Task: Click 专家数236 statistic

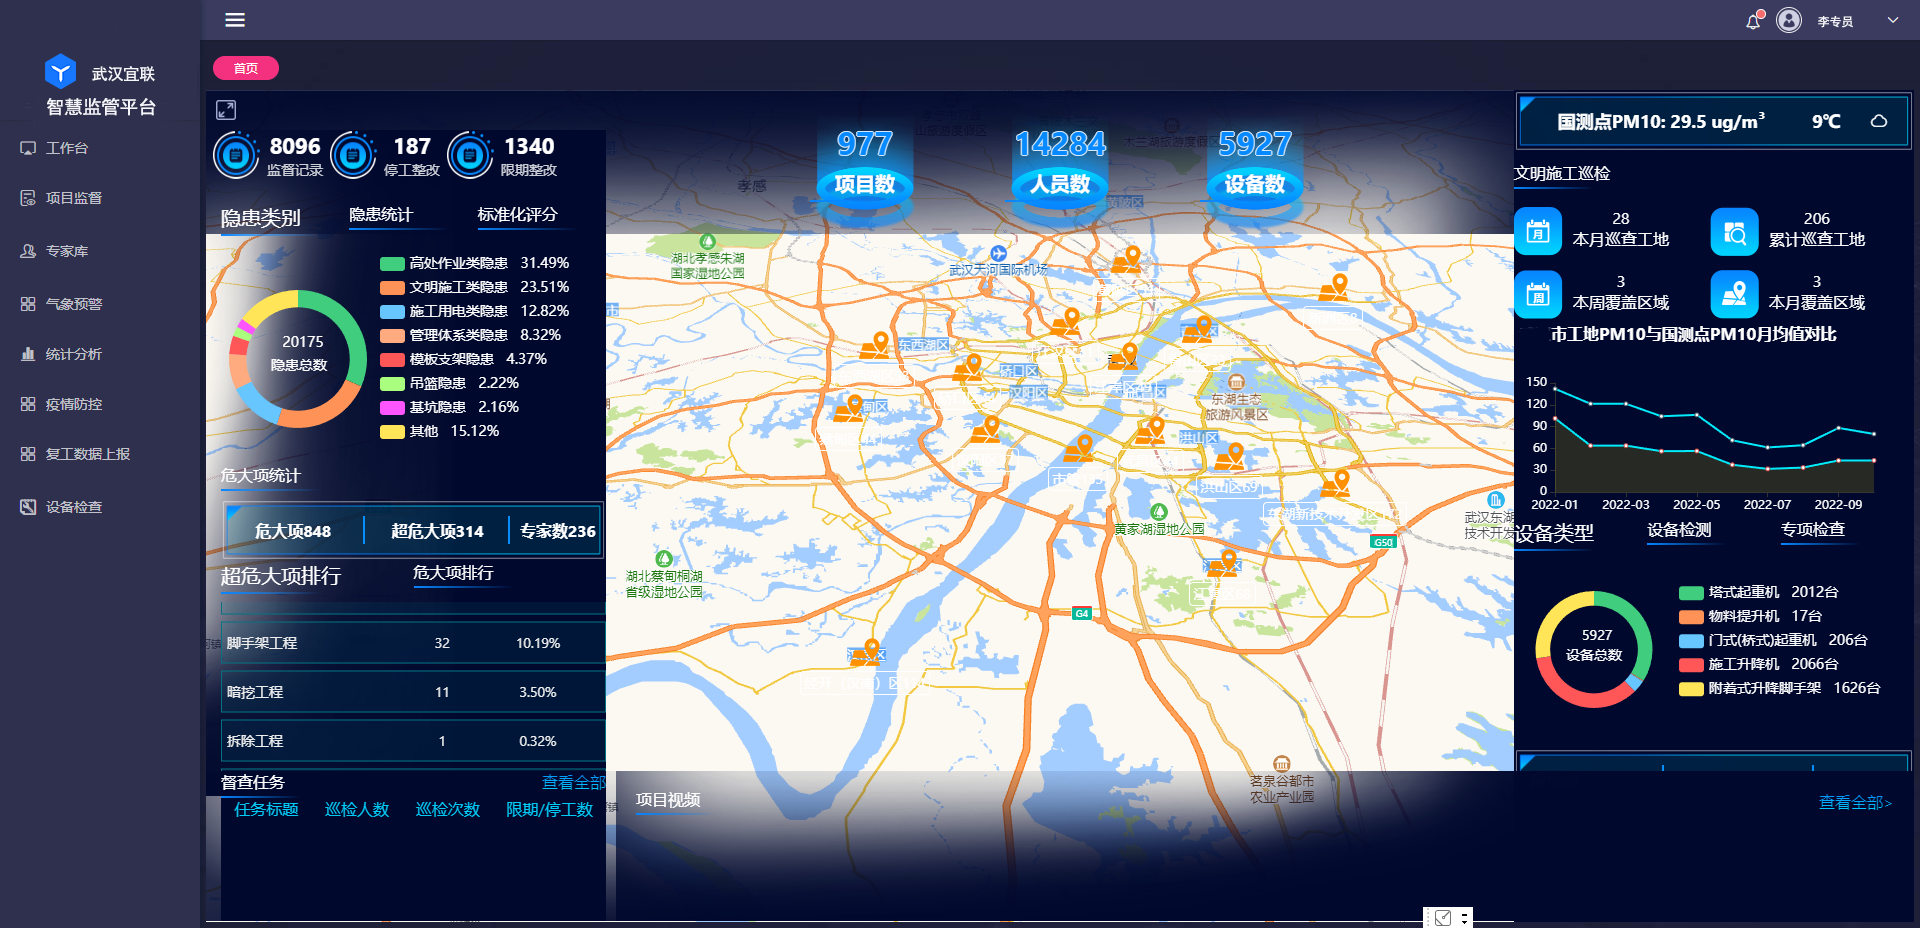Action: 557,531
